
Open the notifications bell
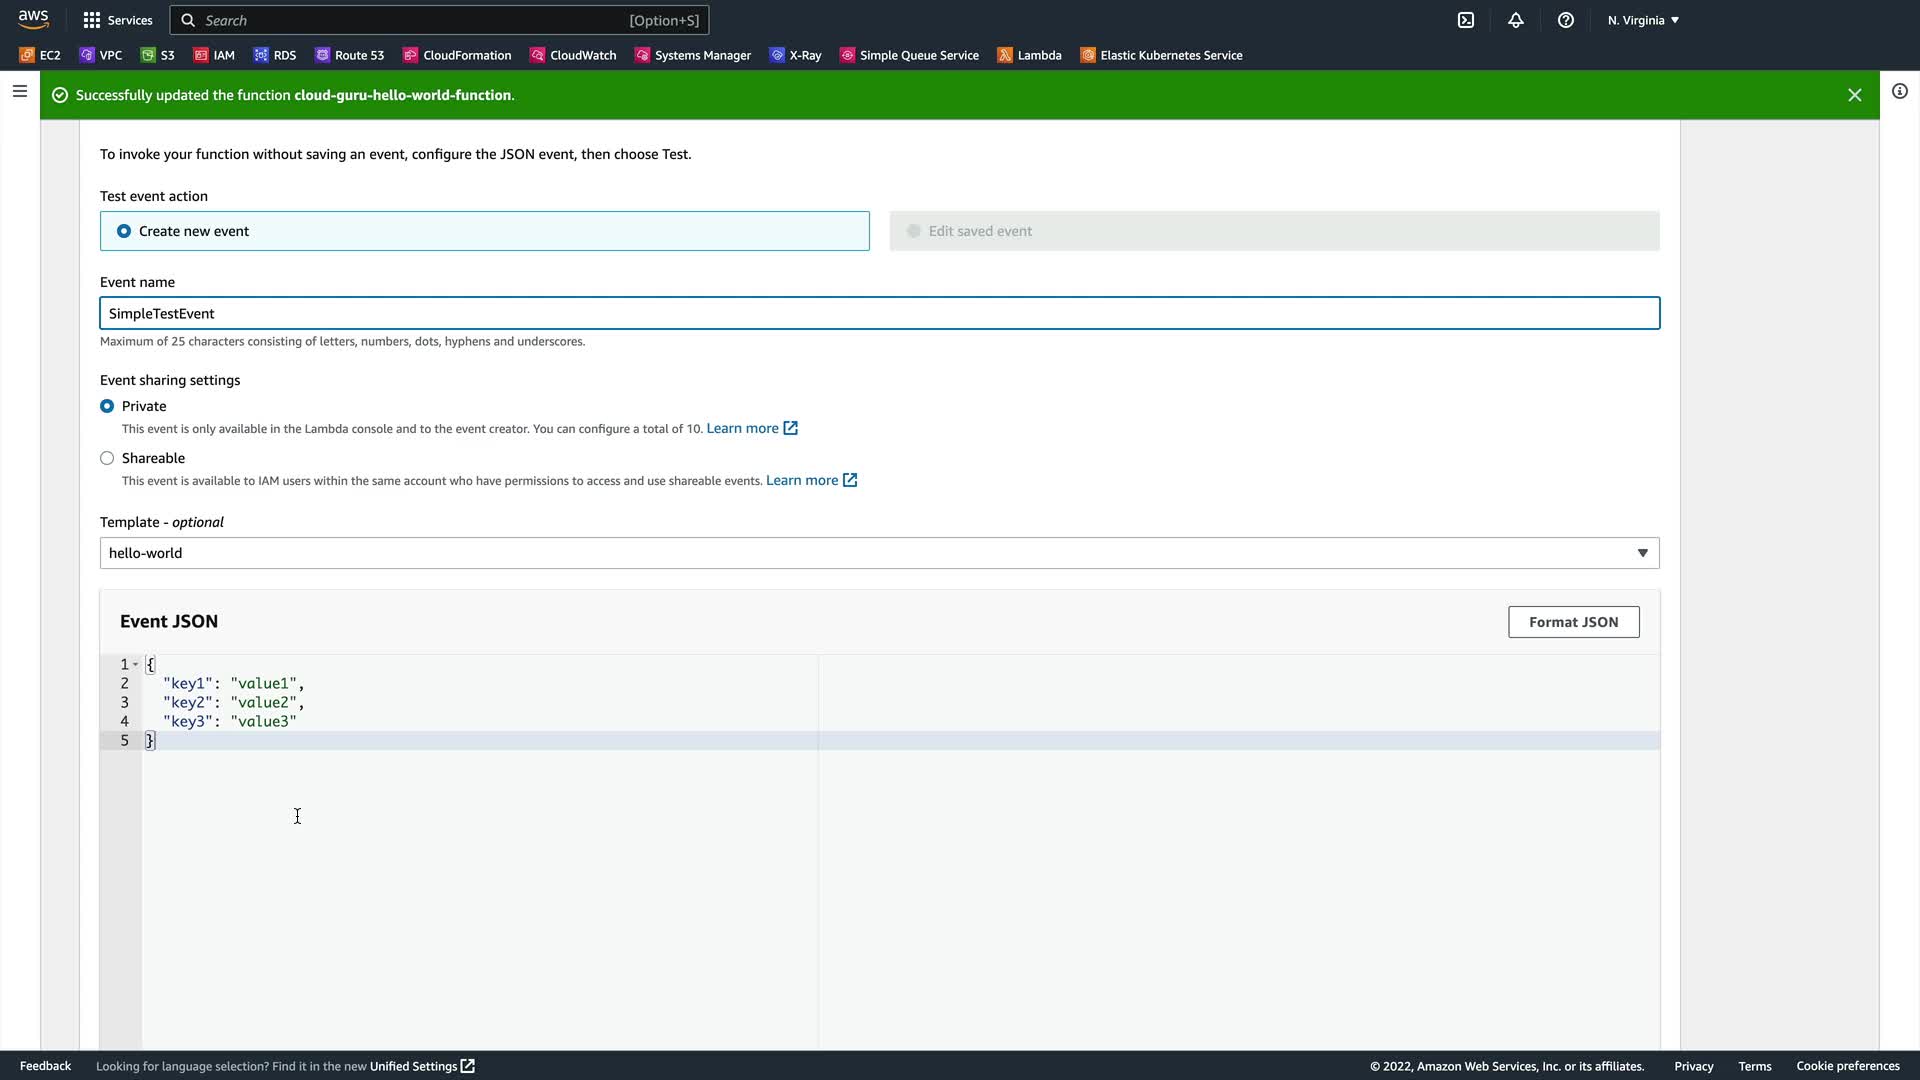[x=1516, y=20]
